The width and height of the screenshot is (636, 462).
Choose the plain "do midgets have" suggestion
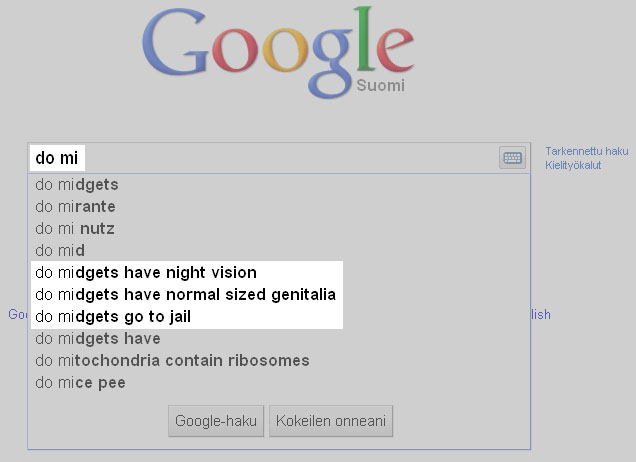[98, 339]
